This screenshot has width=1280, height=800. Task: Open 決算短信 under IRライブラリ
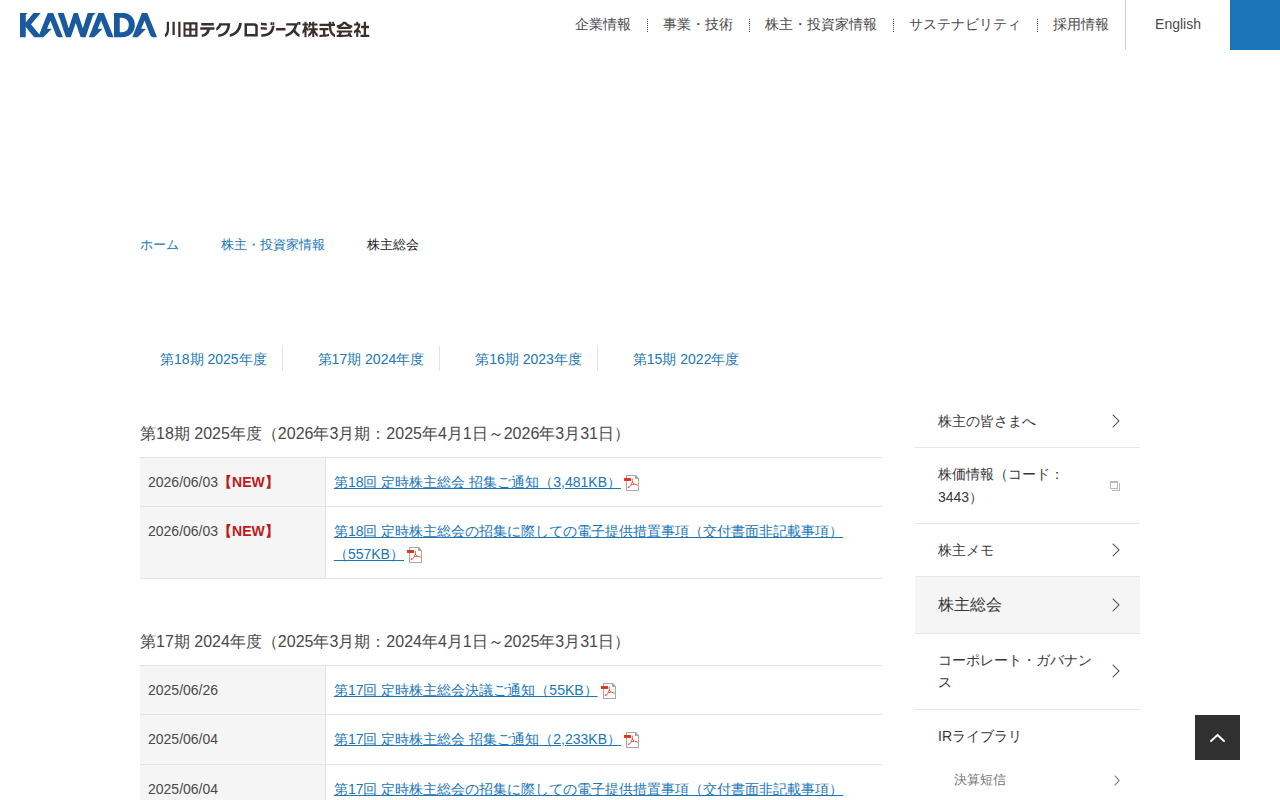click(980, 780)
